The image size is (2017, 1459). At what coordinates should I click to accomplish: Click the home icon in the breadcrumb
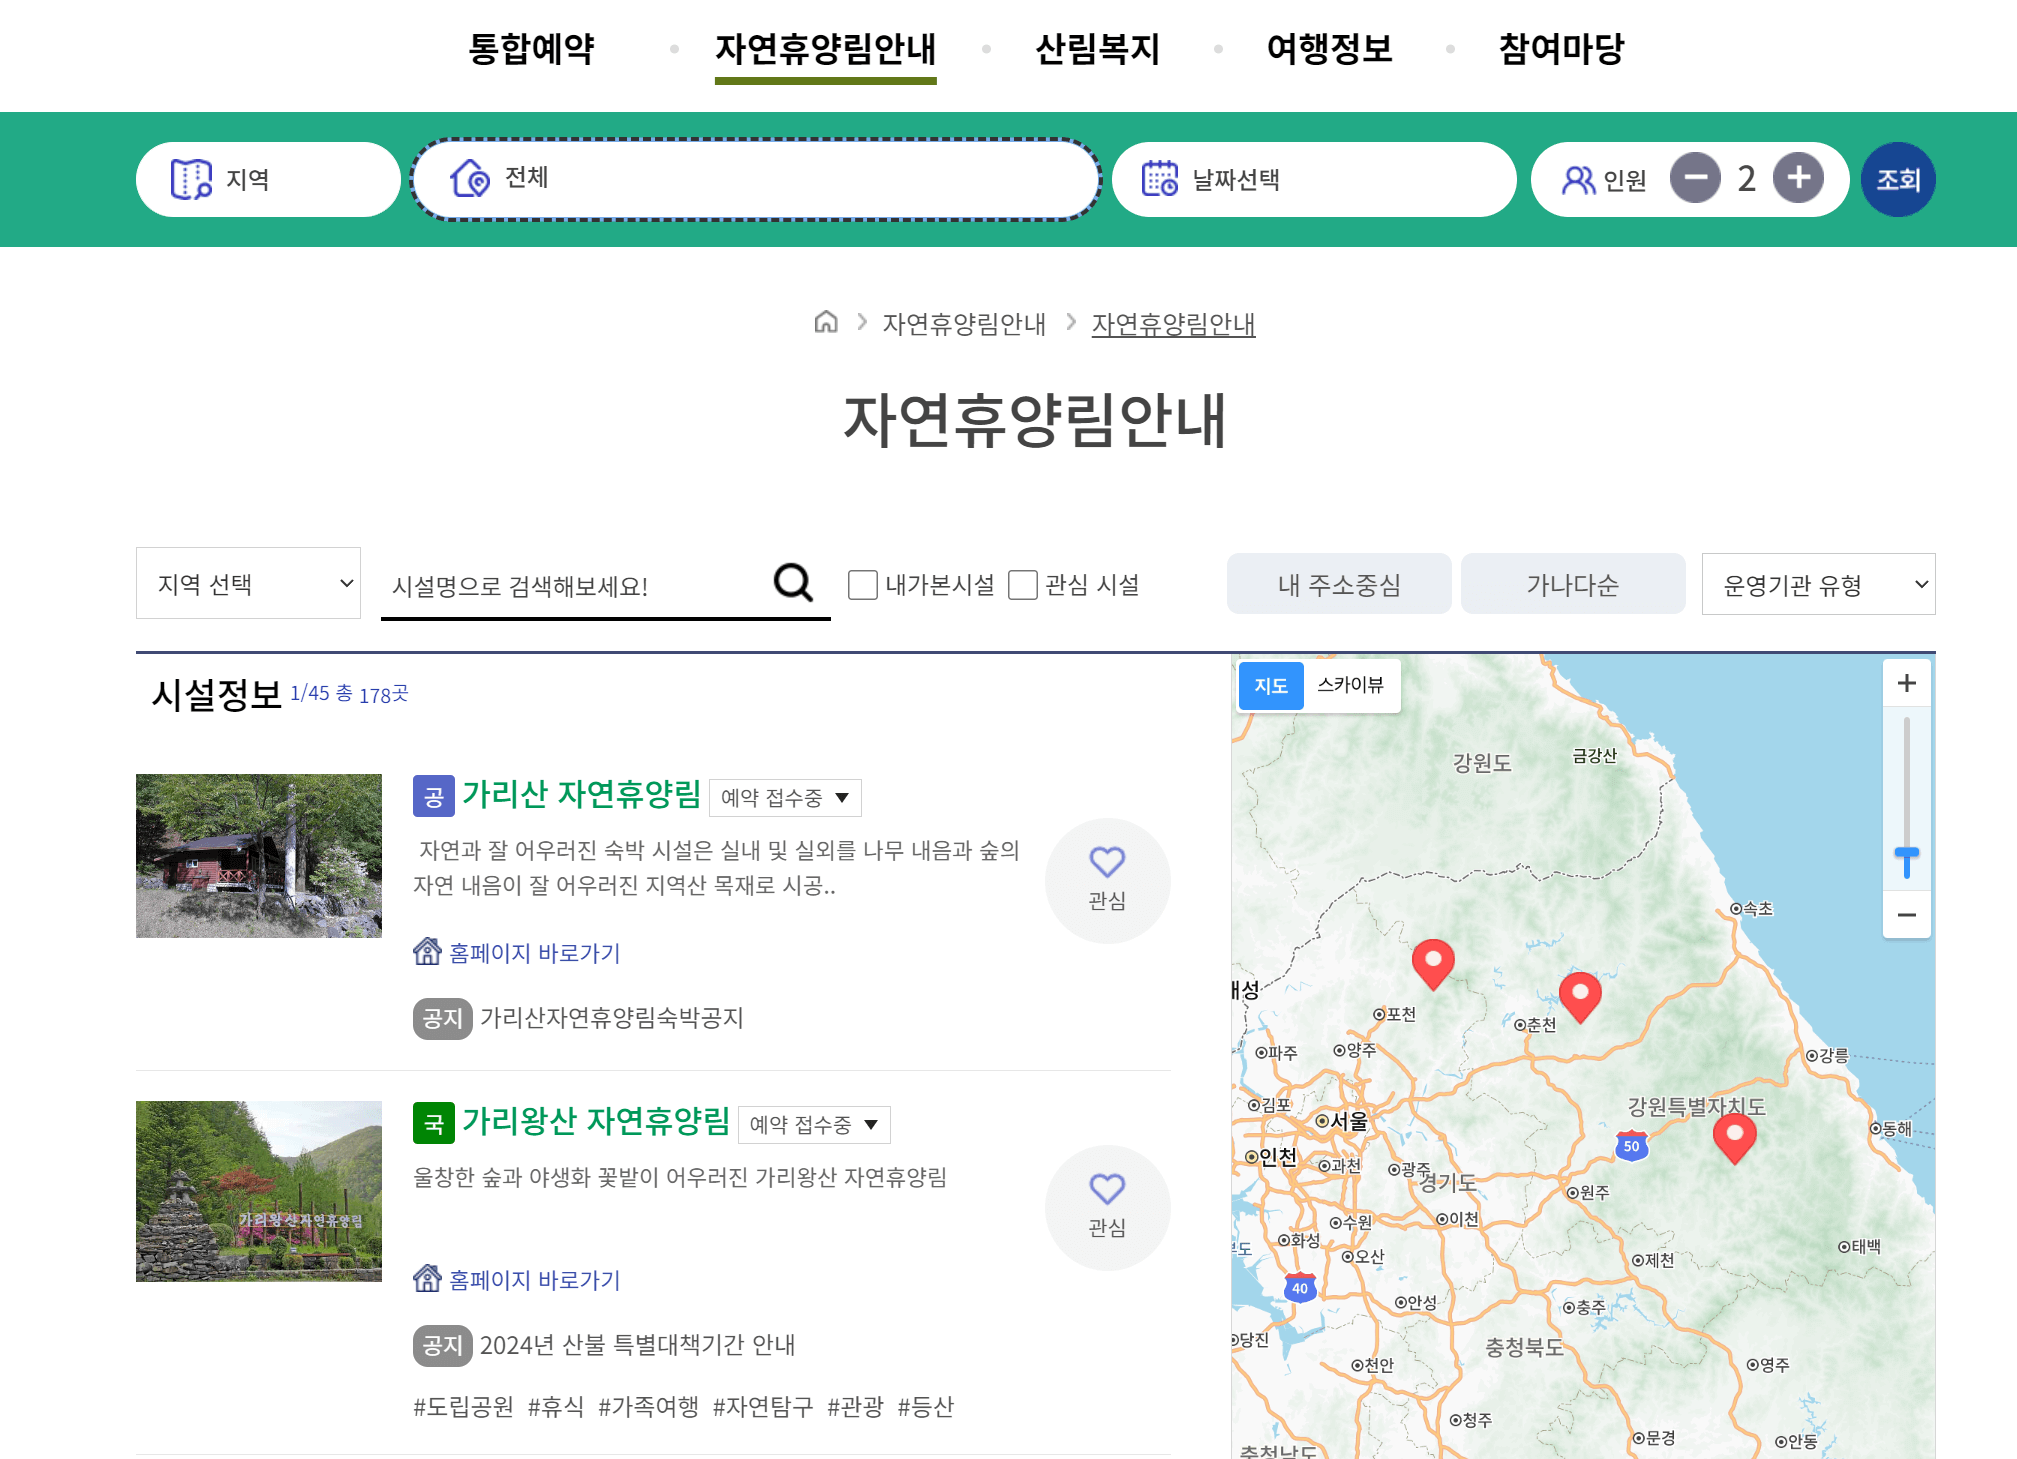coord(825,322)
